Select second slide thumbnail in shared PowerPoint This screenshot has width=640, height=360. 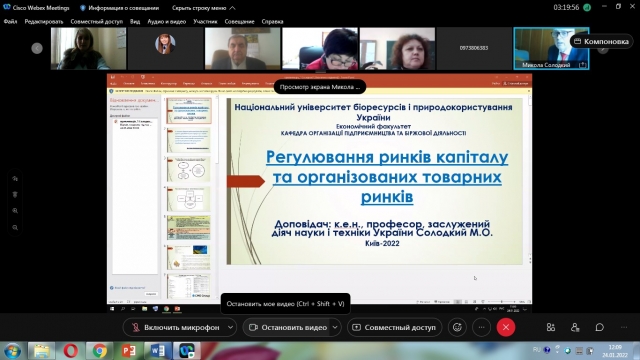tap(189, 140)
